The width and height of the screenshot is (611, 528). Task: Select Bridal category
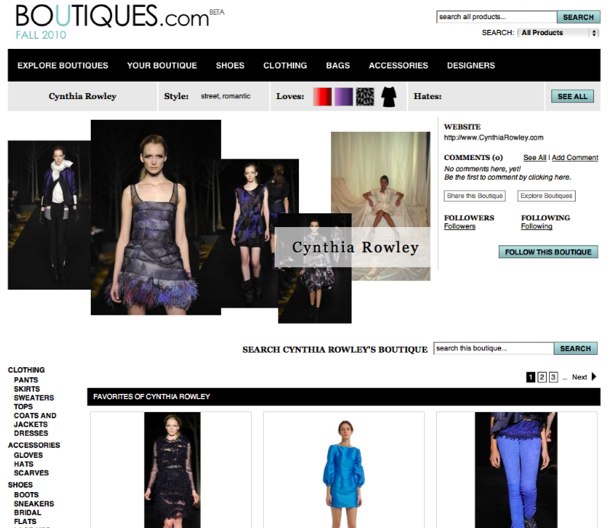[x=27, y=512]
